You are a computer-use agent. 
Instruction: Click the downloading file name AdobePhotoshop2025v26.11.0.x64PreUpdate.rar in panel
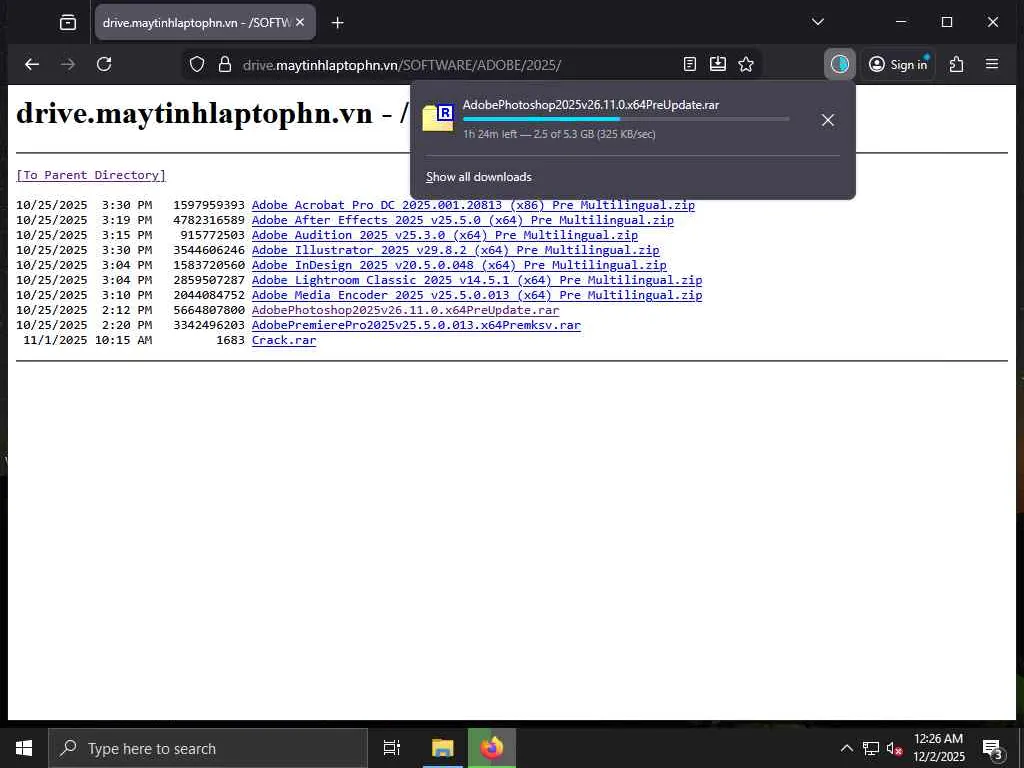tap(590, 104)
